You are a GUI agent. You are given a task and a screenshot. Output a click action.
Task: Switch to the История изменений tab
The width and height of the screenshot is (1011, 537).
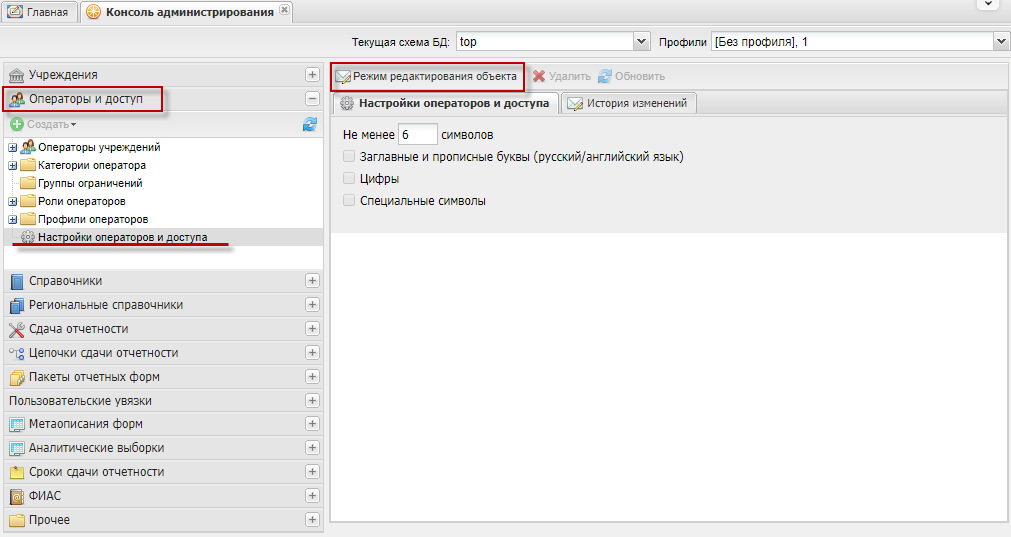[629, 103]
